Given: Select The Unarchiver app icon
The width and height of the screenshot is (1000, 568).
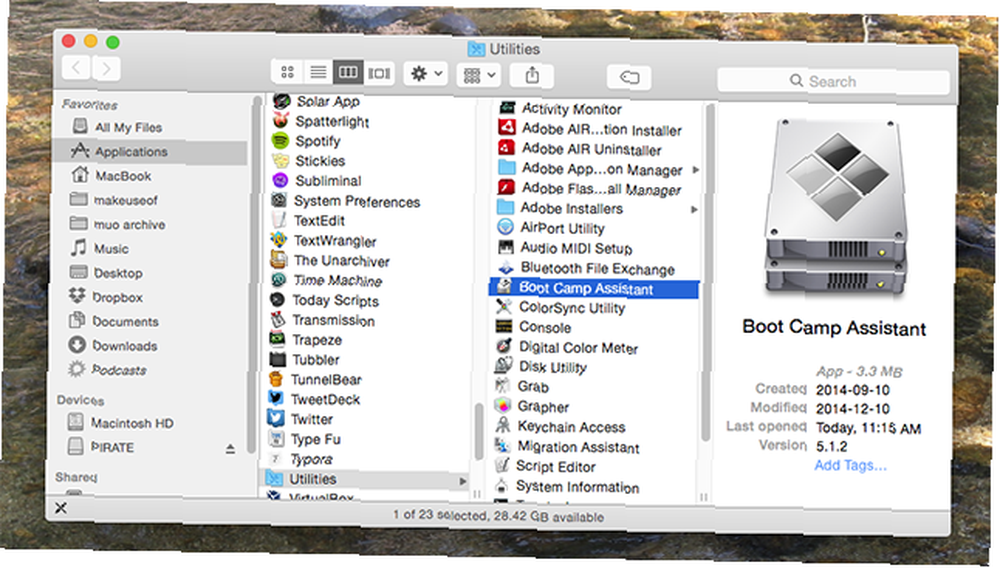Looking at the screenshot, I should pyautogui.click(x=279, y=259).
